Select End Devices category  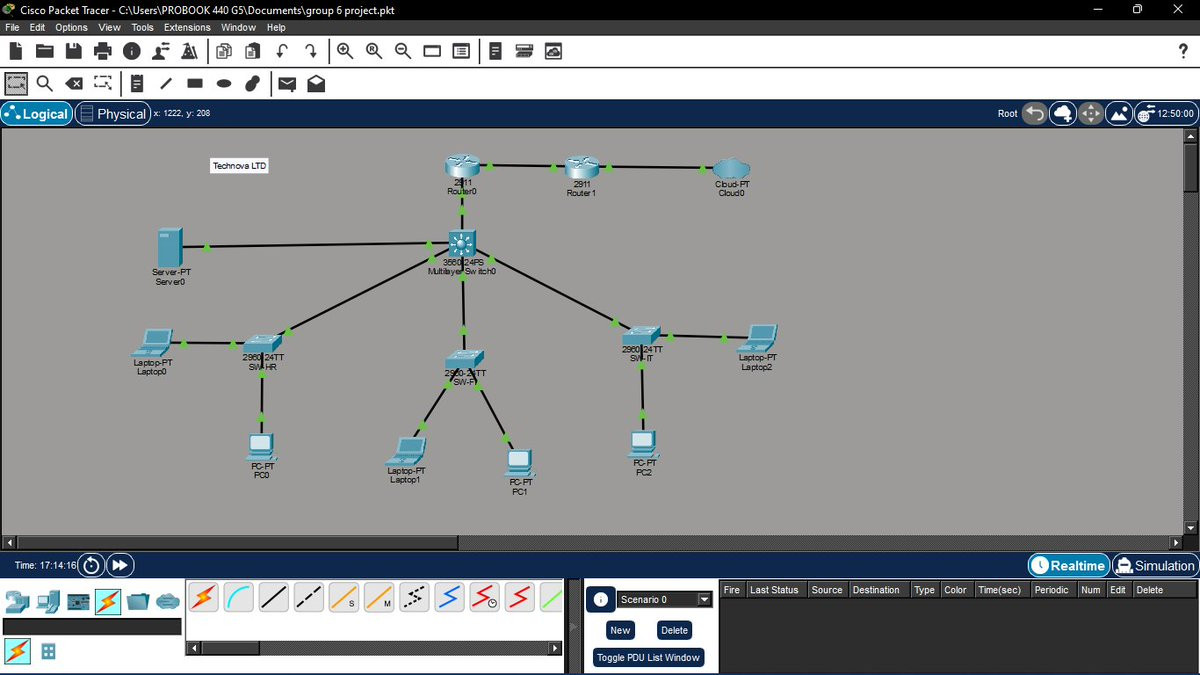[x=47, y=601]
